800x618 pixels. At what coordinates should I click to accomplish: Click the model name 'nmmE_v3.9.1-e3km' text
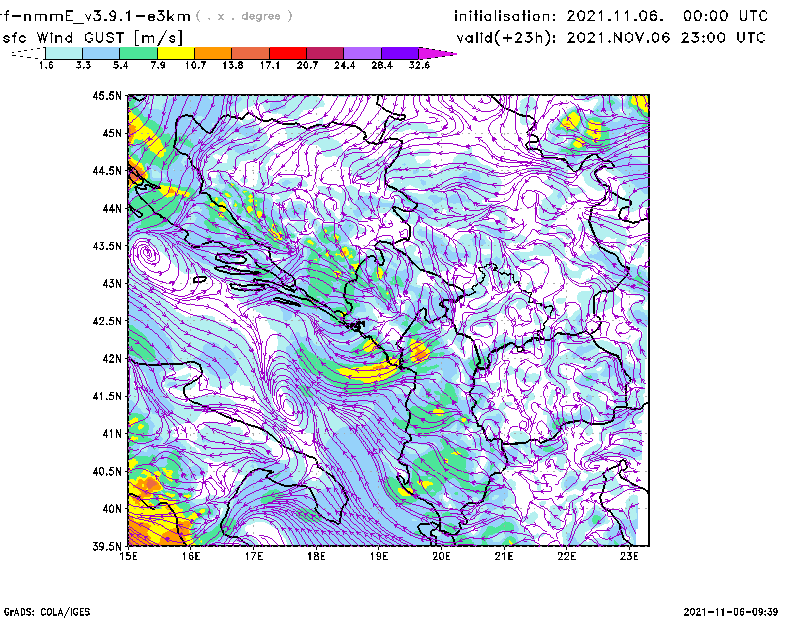[107, 16]
